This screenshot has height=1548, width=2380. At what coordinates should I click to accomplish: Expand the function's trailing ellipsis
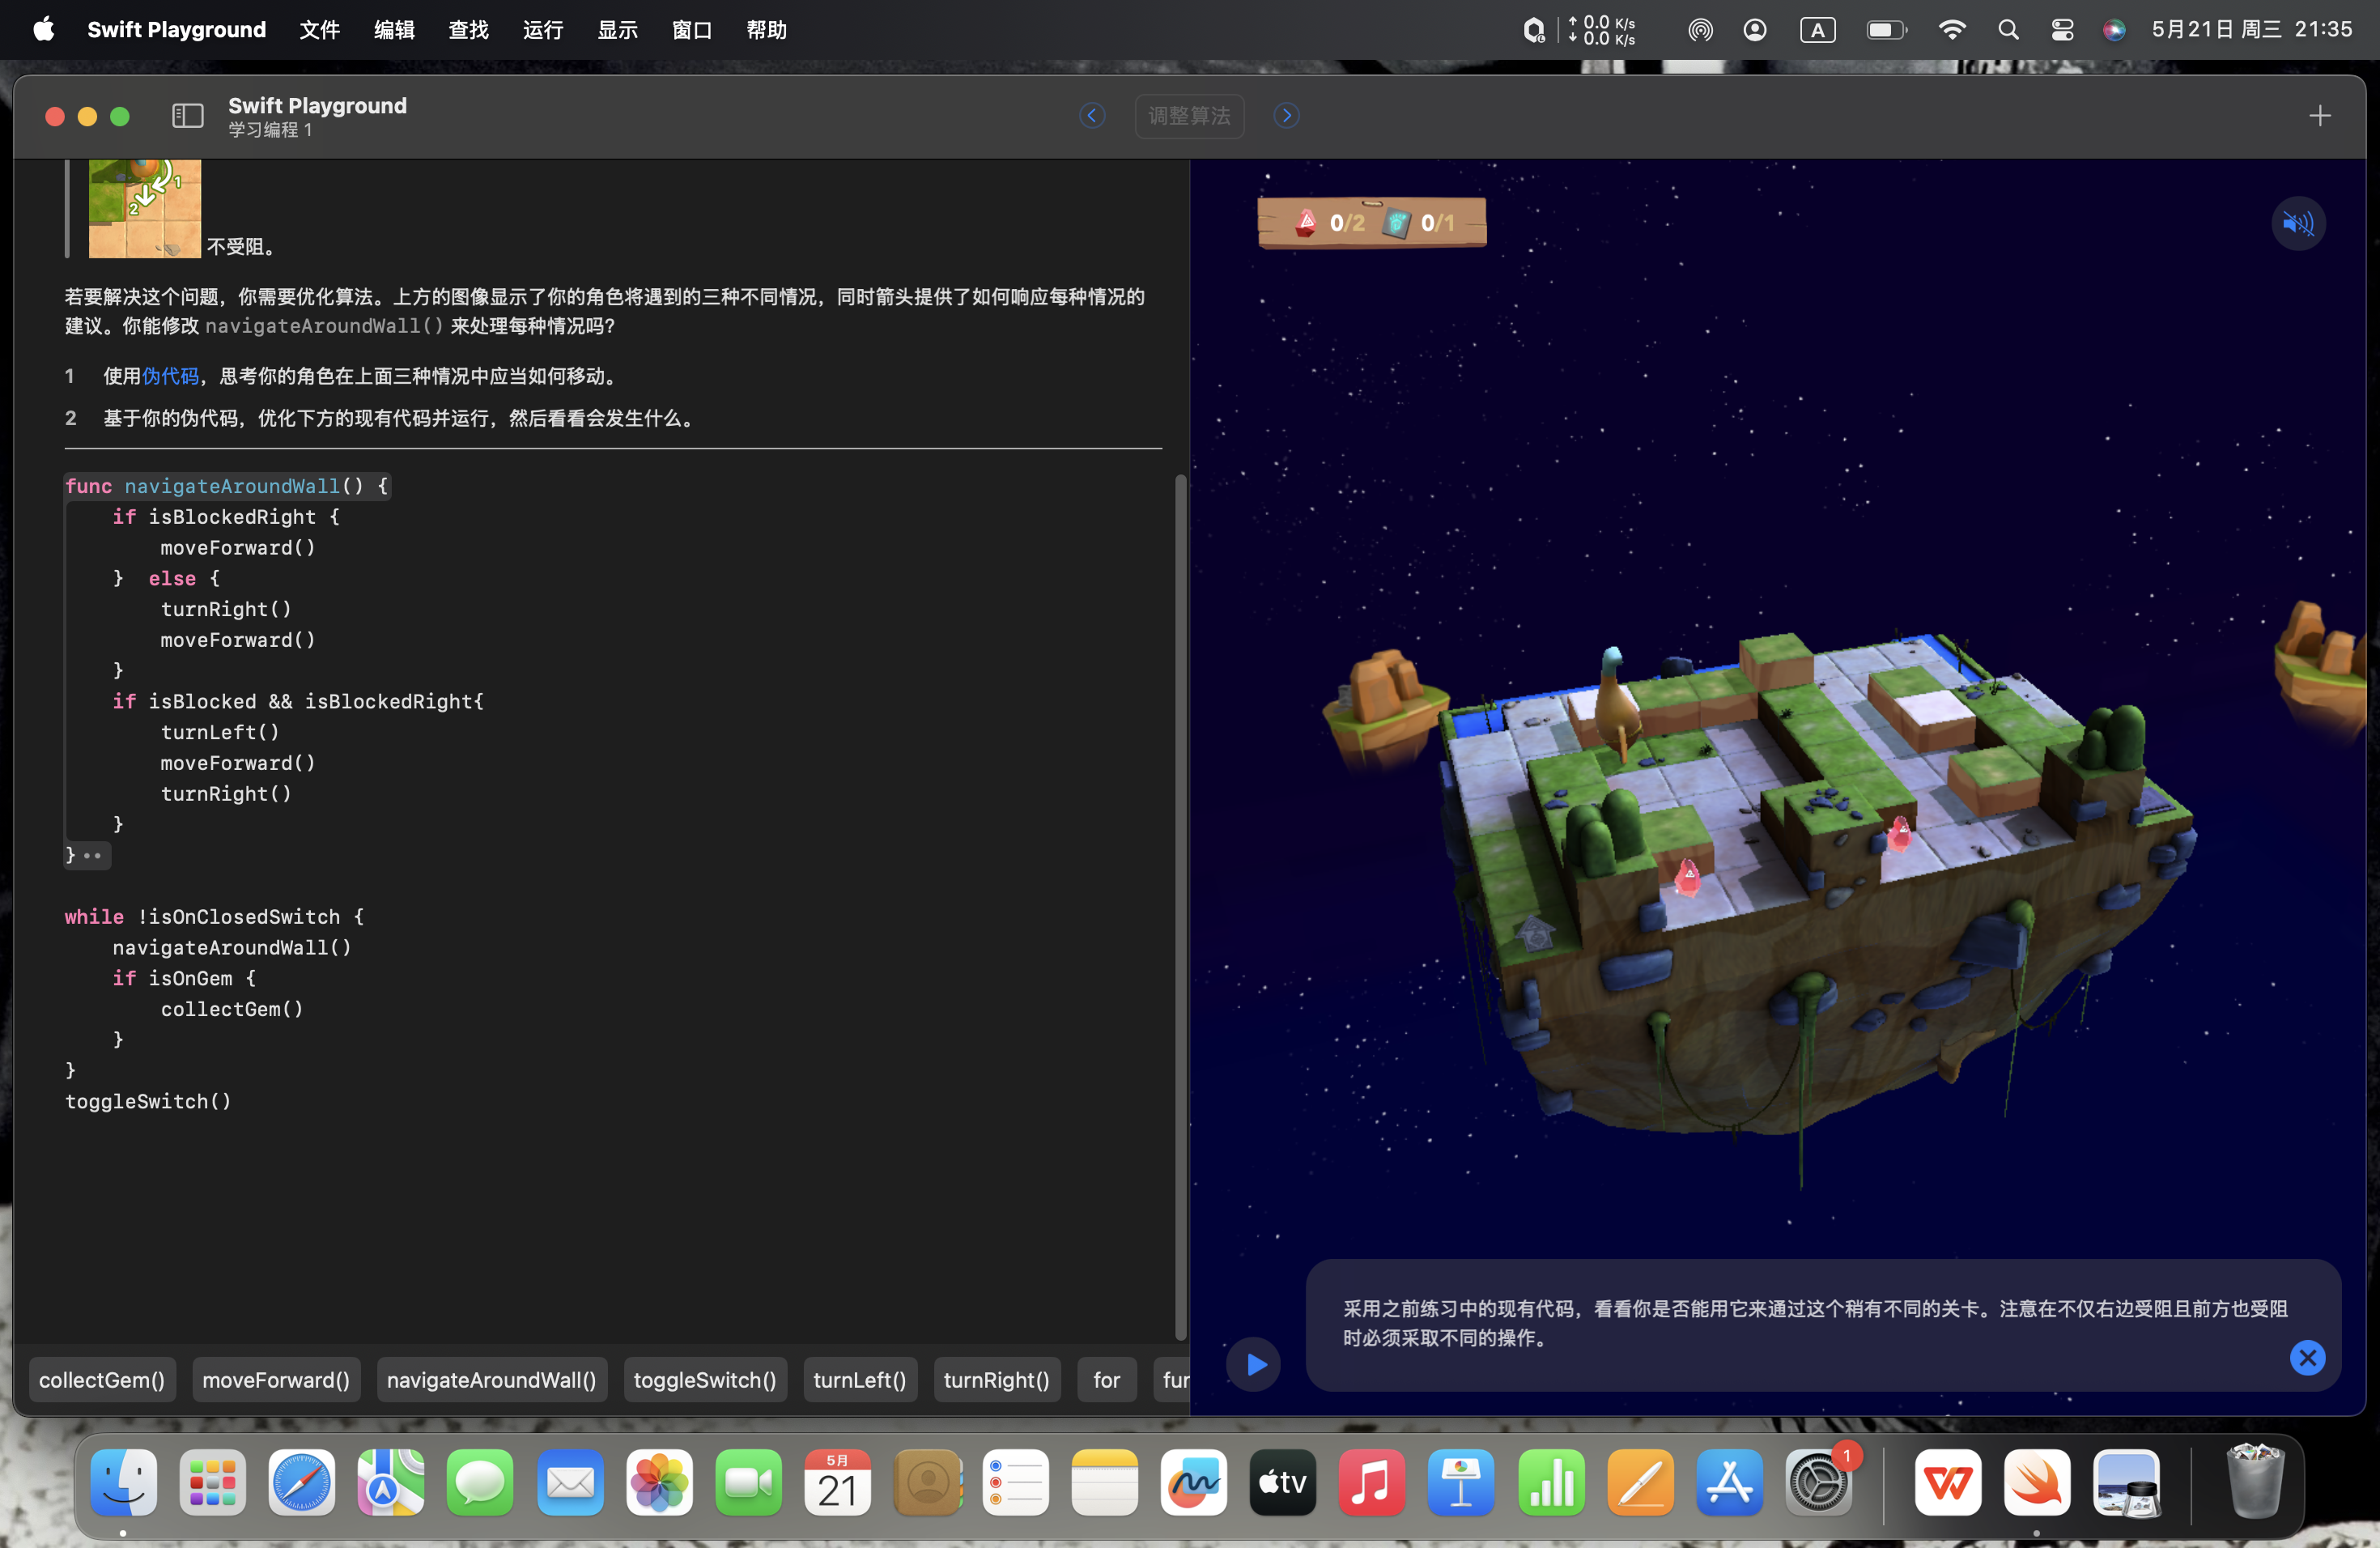(x=93, y=856)
